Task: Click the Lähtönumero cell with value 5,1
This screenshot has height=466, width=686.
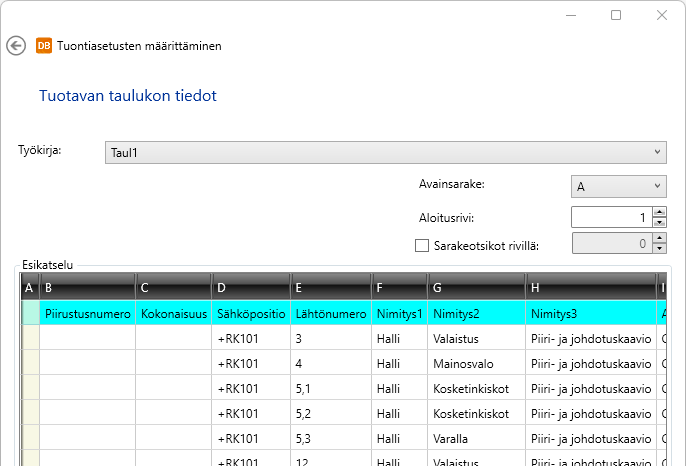Action: coord(330,389)
